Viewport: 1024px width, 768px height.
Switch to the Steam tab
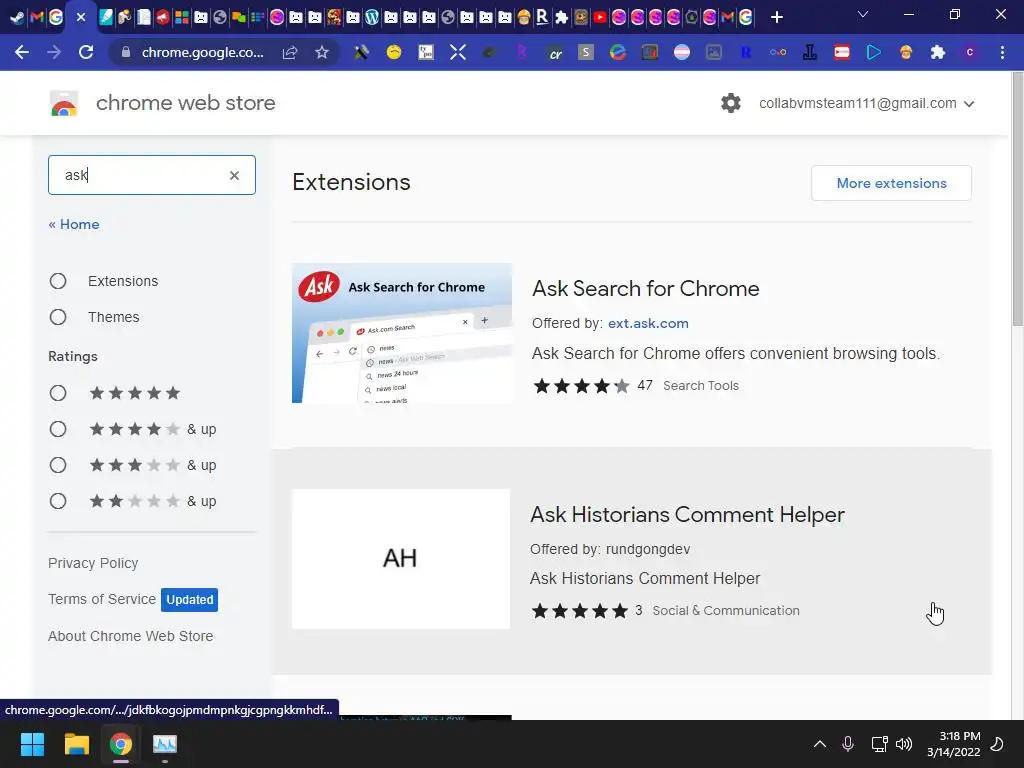click(x=18, y=17)
